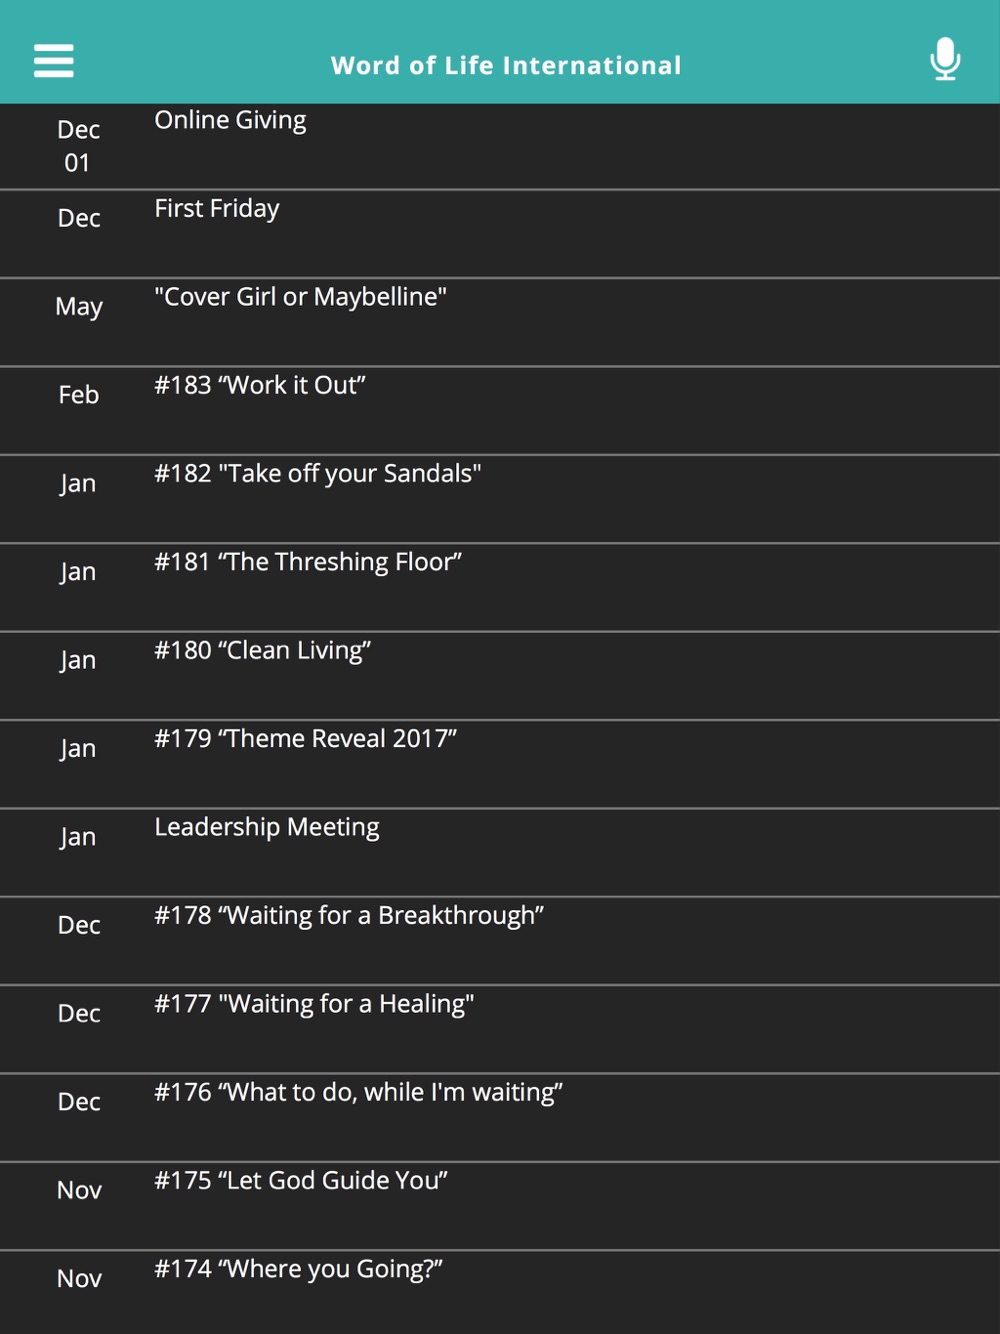
Task: Open the hamburger menu
Action: point(54,60)
